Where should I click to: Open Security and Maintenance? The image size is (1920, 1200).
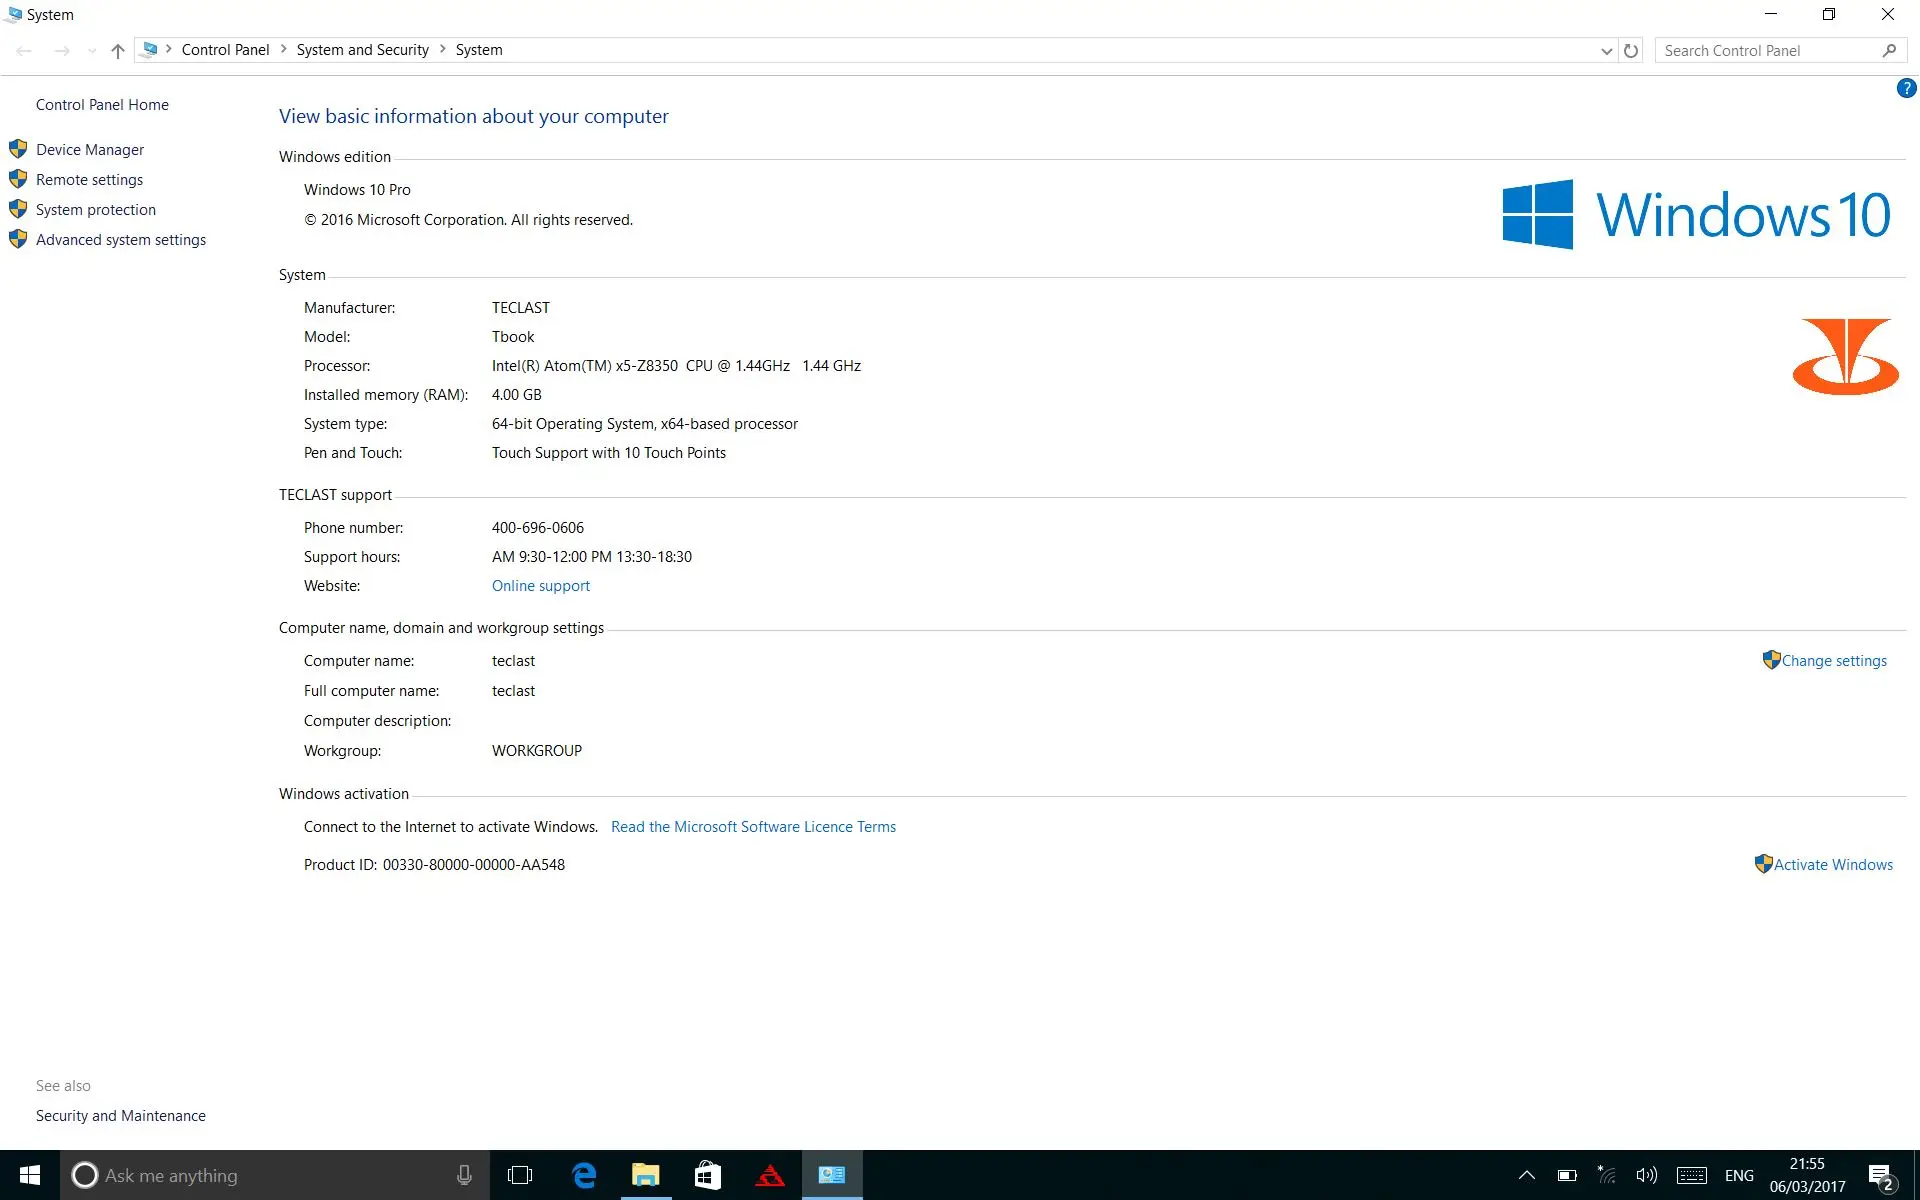point(121,1116)
